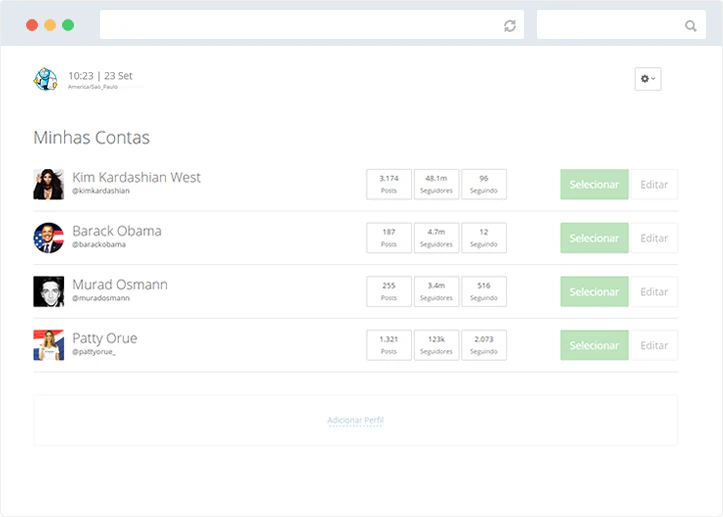The height and width of the screenshot is (517, 723).
Task: Click the red close window button
Action: 32,25
